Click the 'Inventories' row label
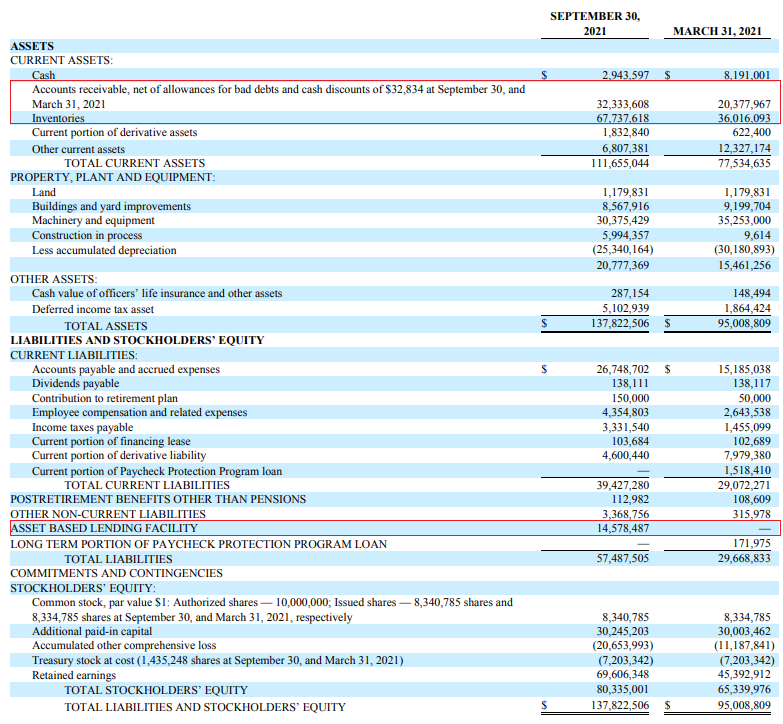Image resolution: width=783 pixels, height=724 pixels. 58,118
